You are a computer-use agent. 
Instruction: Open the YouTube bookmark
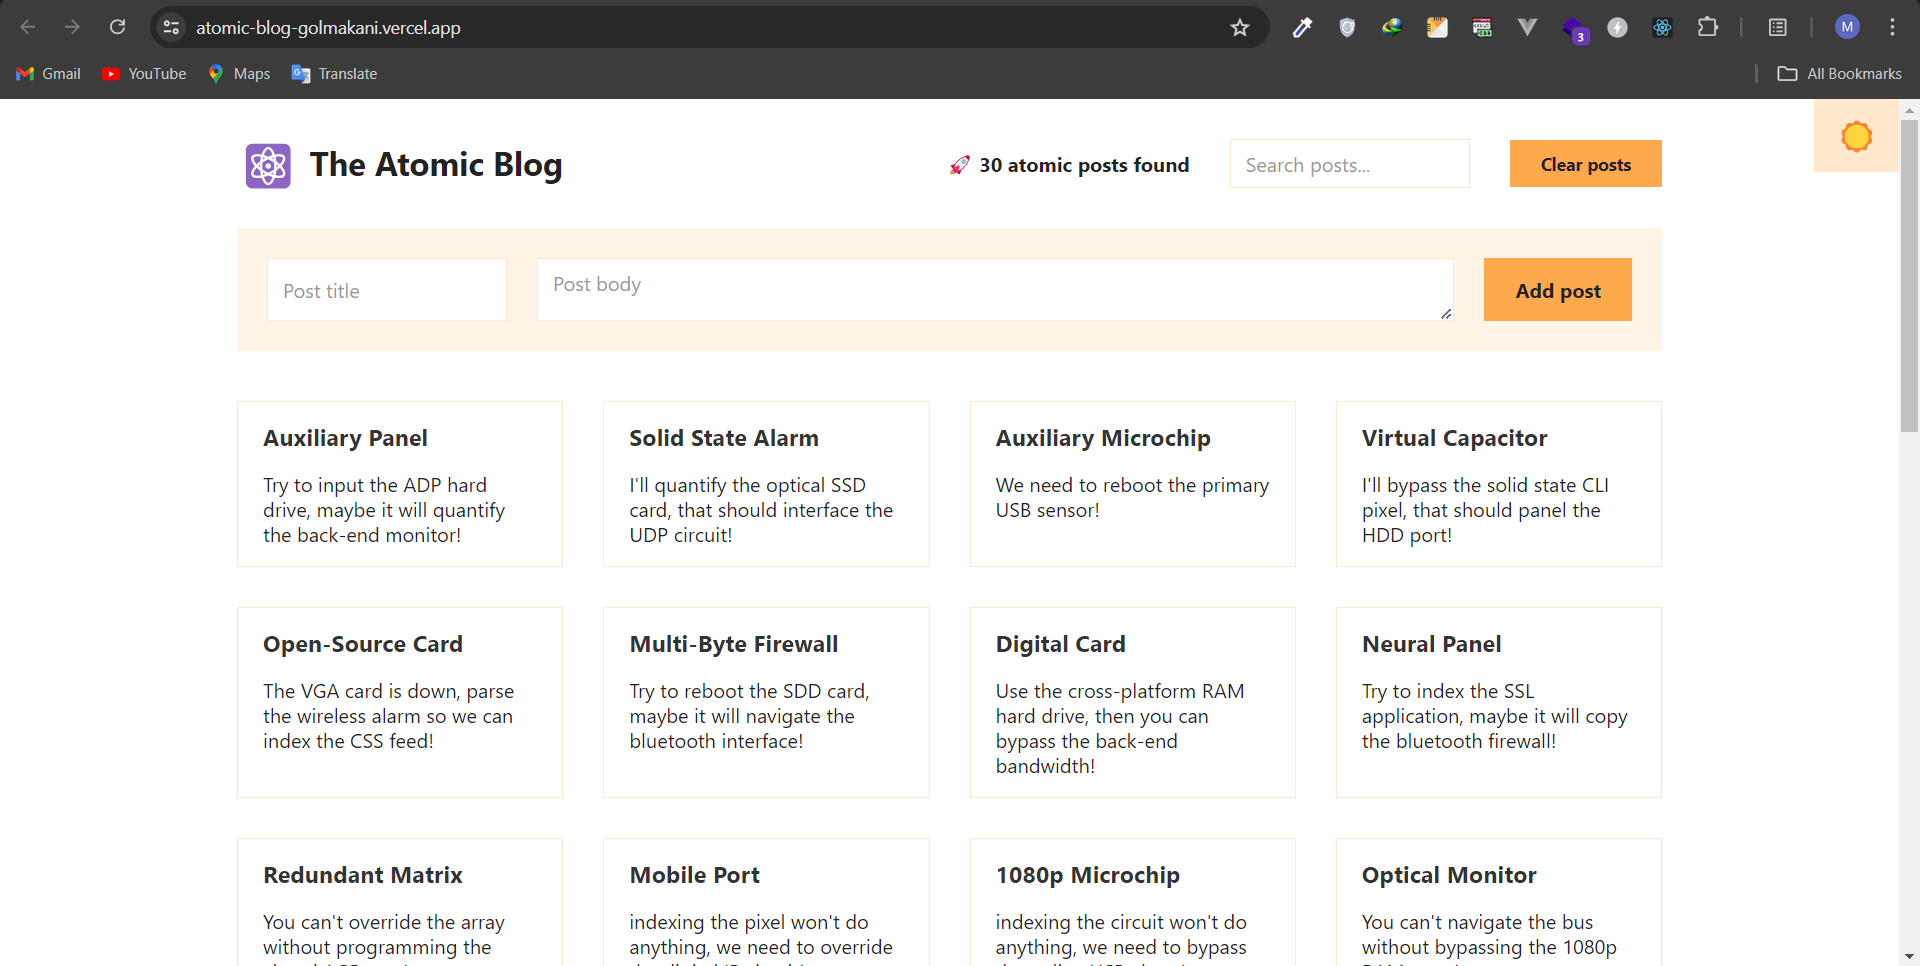click(145, 74)
